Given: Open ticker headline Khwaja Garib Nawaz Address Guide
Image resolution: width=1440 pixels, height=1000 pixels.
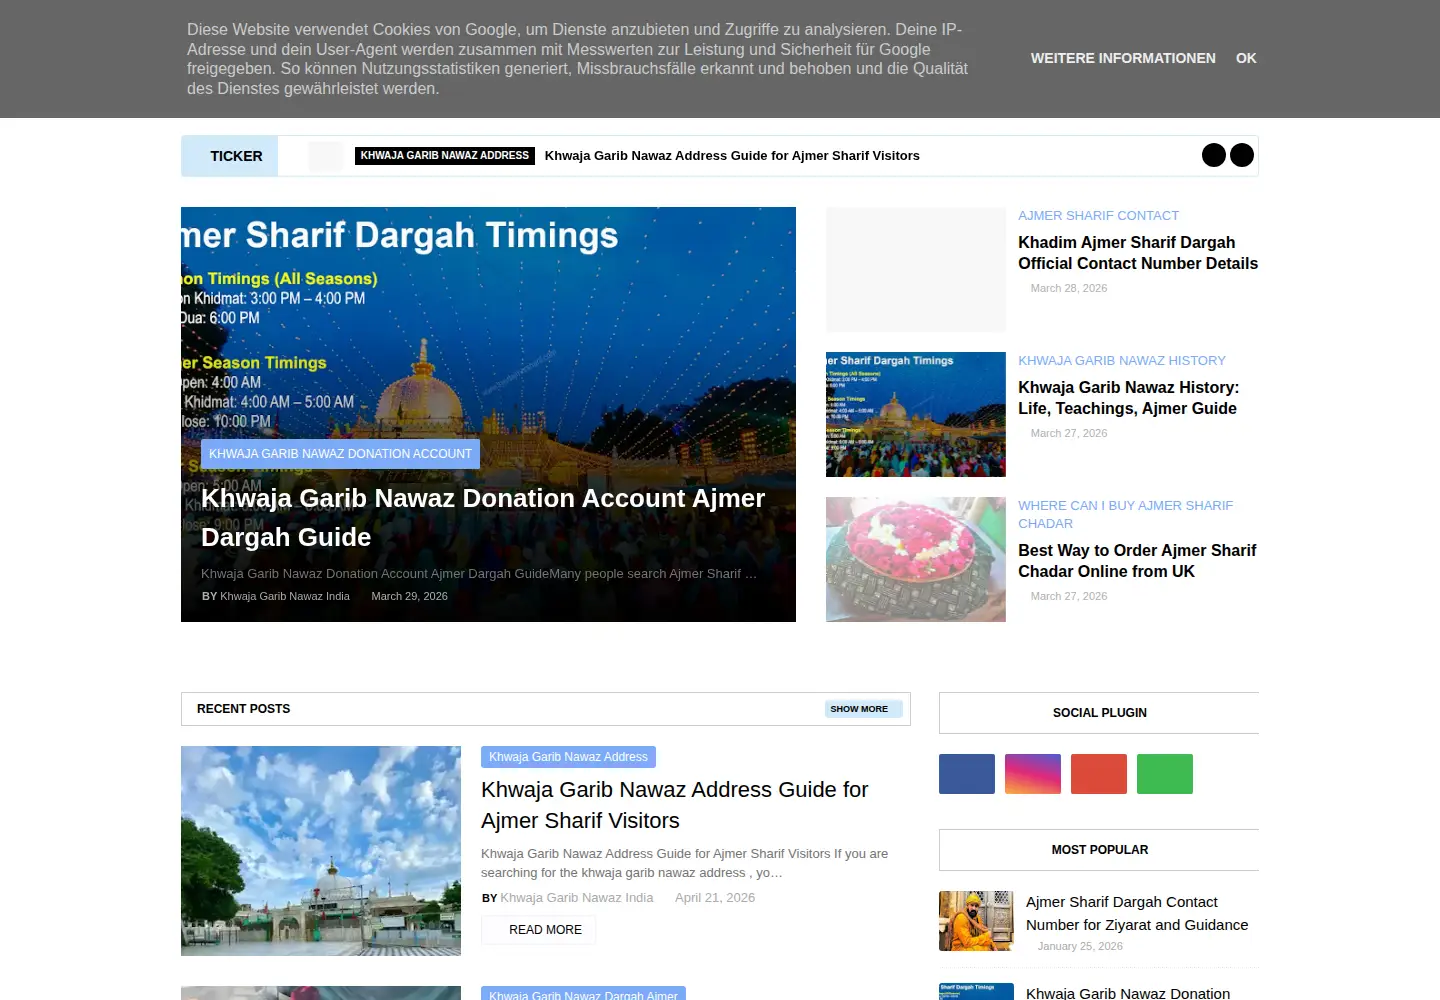Looking at the screenshot, I should tap(732, 156).
